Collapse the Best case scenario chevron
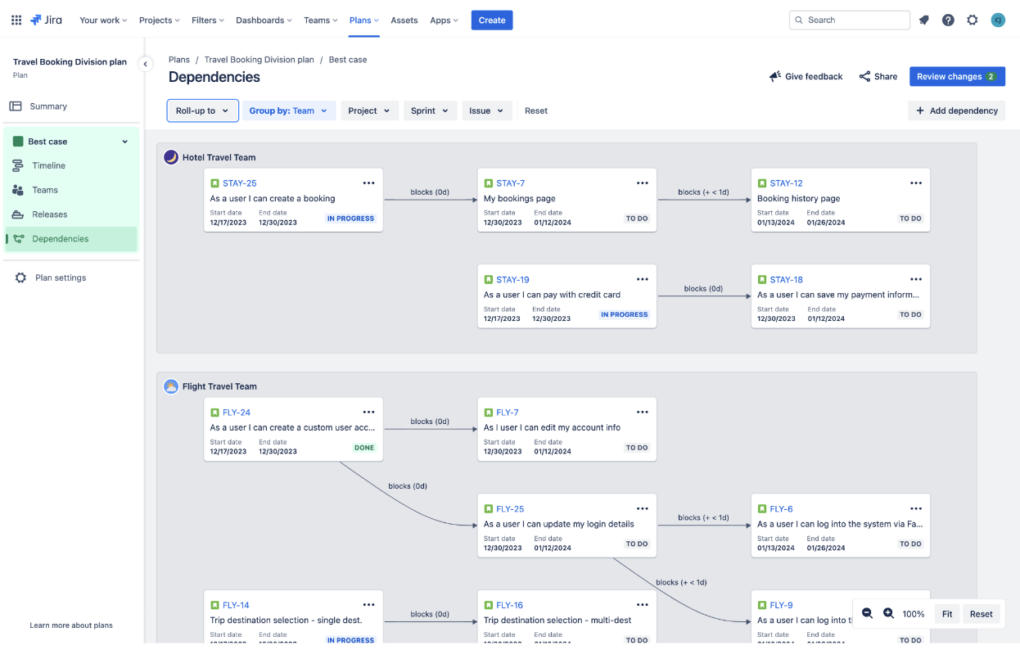The height and width of the screenshot is (650, 1020). coord(125,141)
